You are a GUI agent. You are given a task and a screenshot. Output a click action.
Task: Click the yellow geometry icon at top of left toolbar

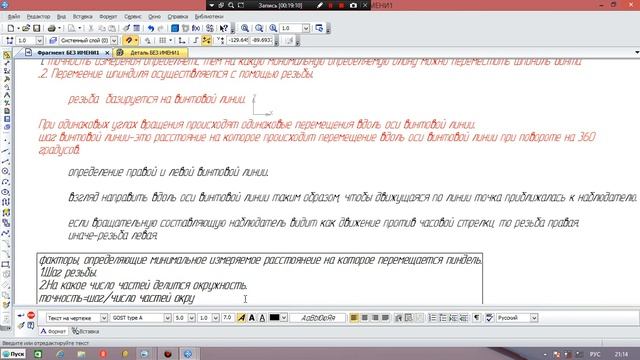click(6, 55)
